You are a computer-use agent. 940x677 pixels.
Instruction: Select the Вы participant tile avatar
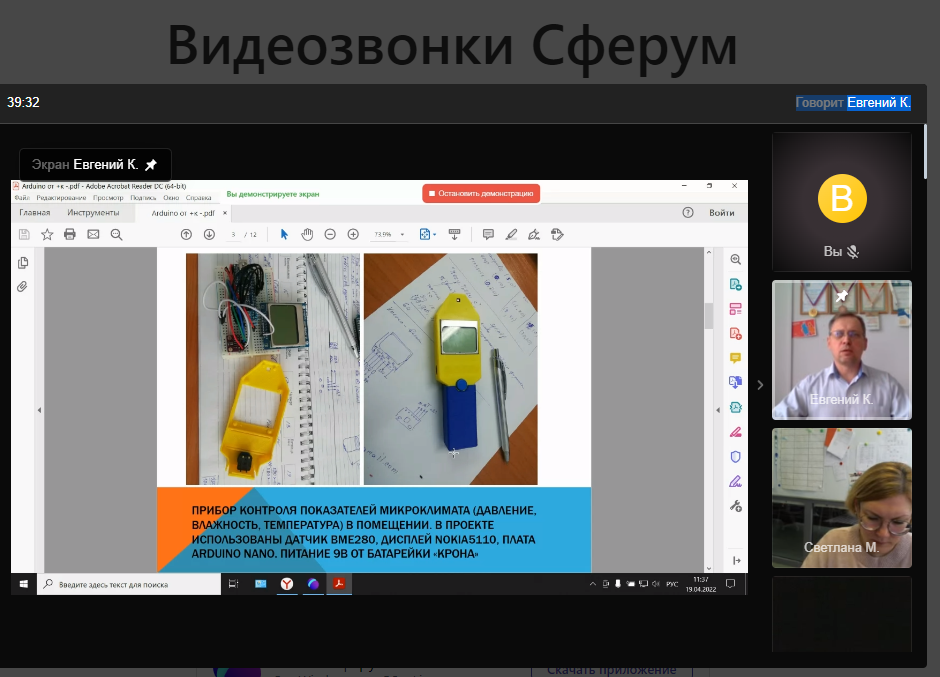coord(842,198)
